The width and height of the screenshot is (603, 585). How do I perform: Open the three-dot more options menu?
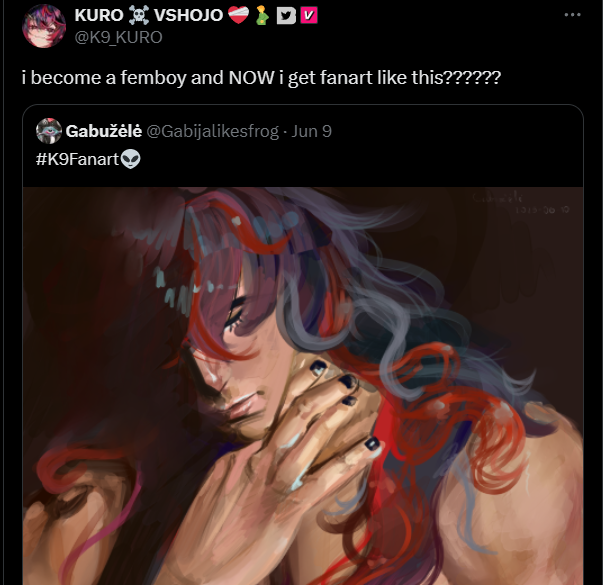[572, 15]
